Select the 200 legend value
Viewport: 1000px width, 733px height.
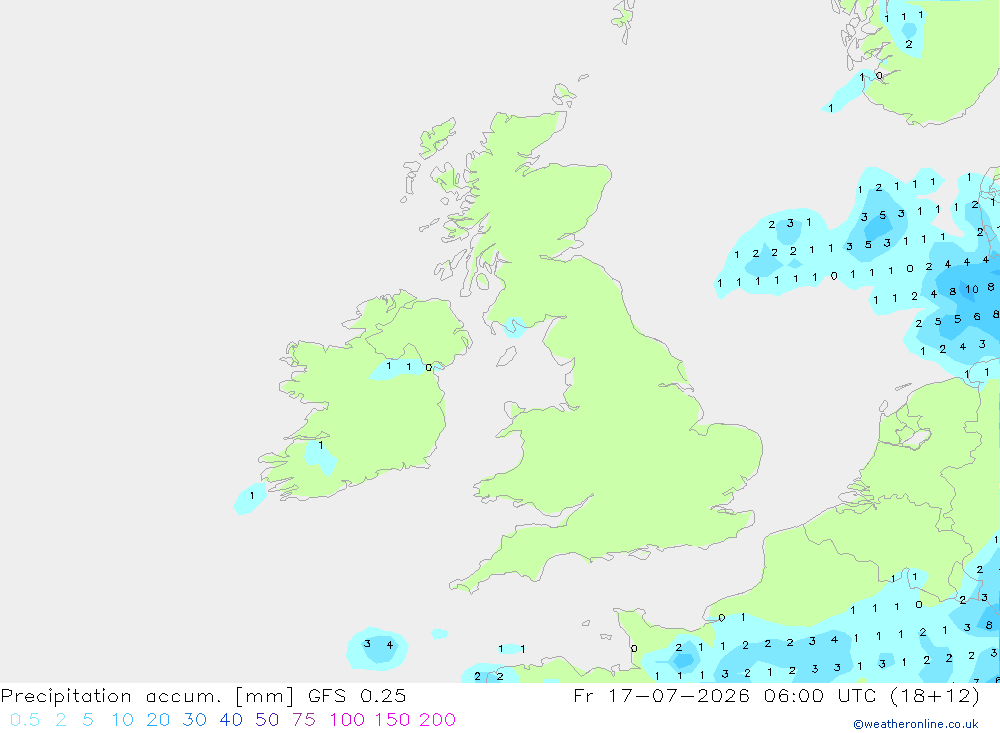pos(438,720)
